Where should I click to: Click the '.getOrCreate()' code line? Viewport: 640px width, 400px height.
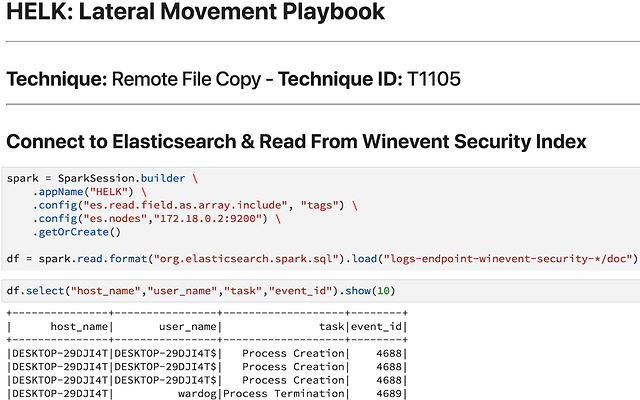[77, 232]
